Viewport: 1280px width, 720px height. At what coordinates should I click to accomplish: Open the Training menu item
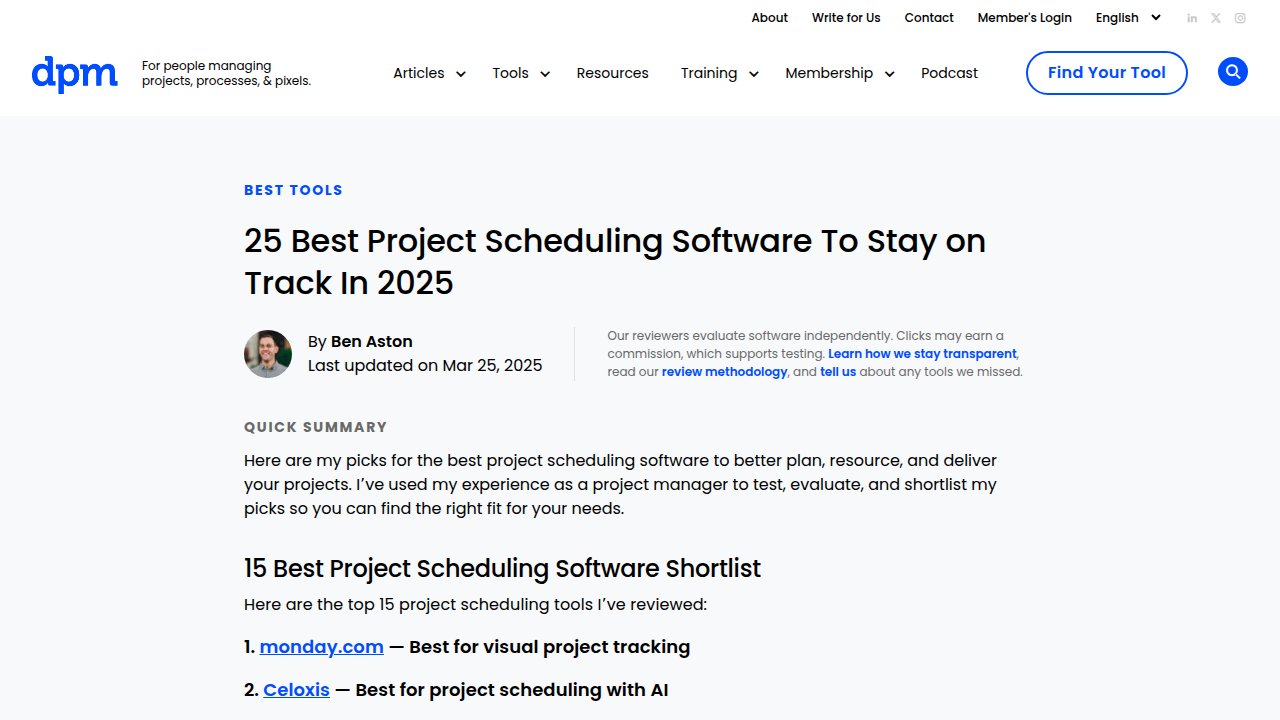click(x=709, y=73)
